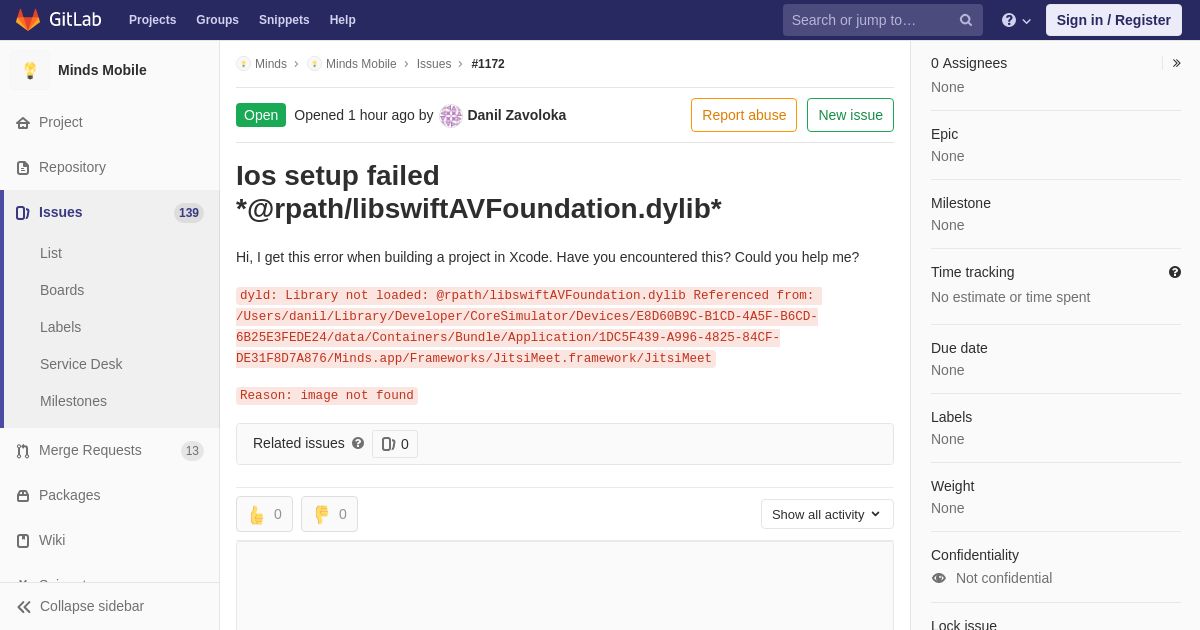This screenshot has height=630, width=1200.
Task: Click the related issues count badge
Action: click(x=395, y=444)
